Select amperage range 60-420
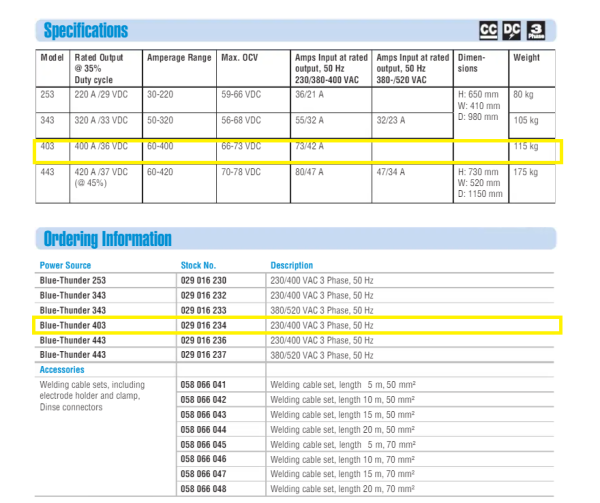This screenshot has width=600, height=503. (160, 172)
